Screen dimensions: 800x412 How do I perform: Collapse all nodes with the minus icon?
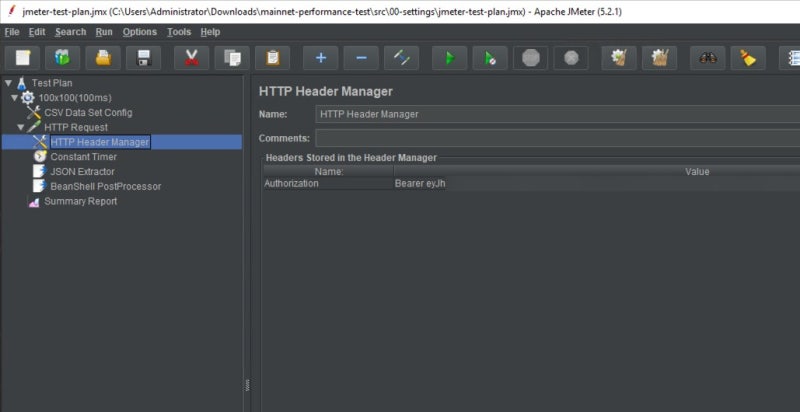click(x=361, y=58)
